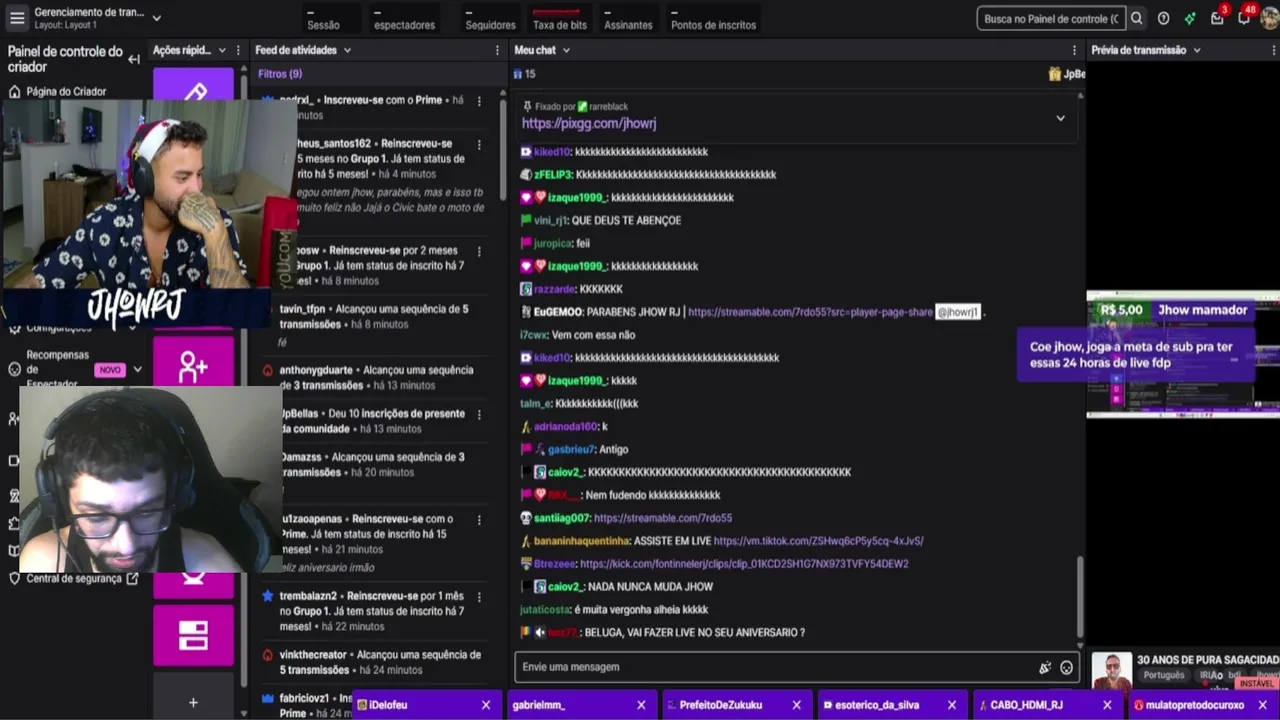This screenshot has width=1280, height=720.
Task: Open notifications icon with badge 48
Action: [1244, 18]
